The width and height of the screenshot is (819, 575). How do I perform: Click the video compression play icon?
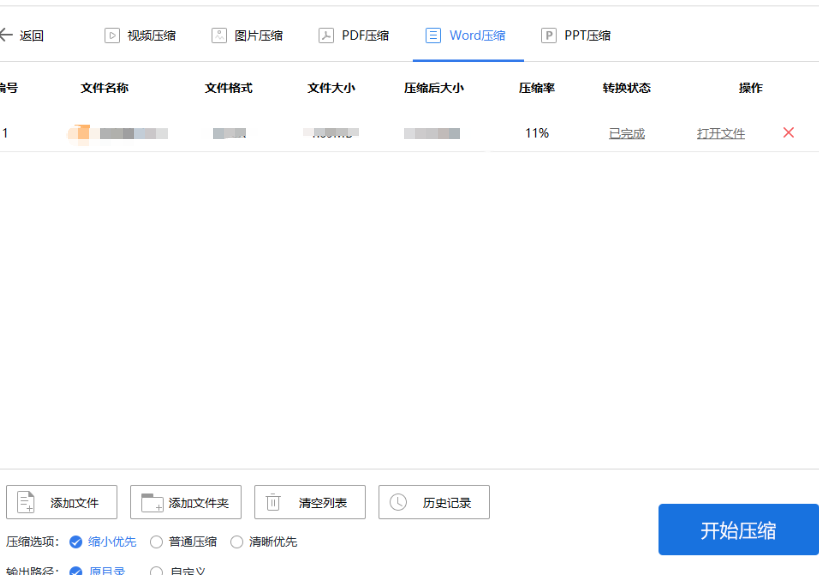(x=112, y=36)
